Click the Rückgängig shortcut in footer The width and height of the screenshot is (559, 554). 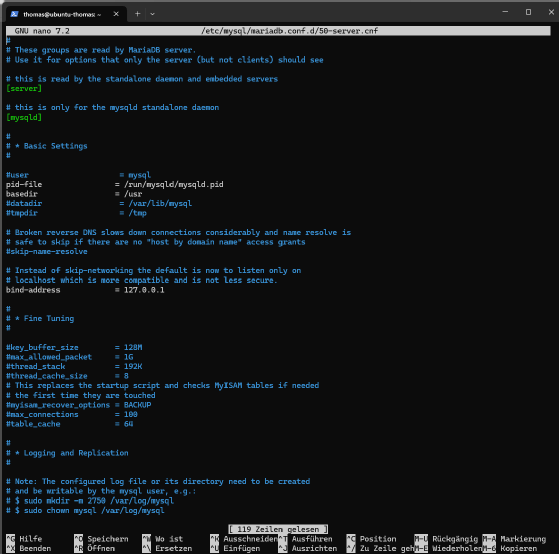(446, 539)
